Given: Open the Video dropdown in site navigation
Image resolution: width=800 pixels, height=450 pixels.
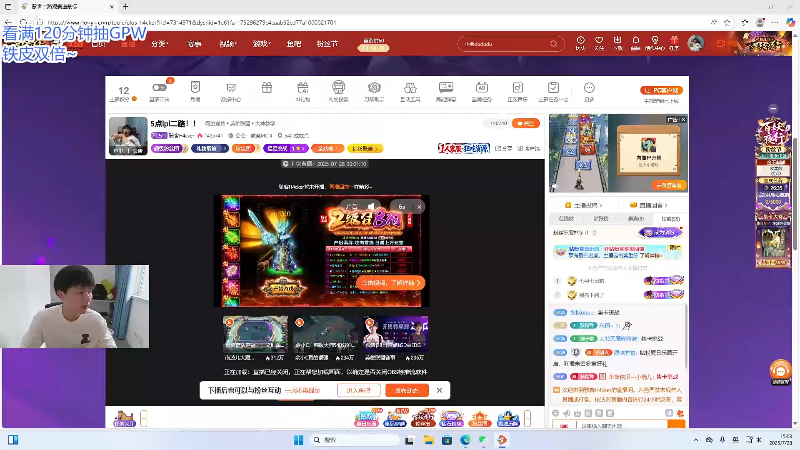Looking at the screenshot, I should 228,44.
